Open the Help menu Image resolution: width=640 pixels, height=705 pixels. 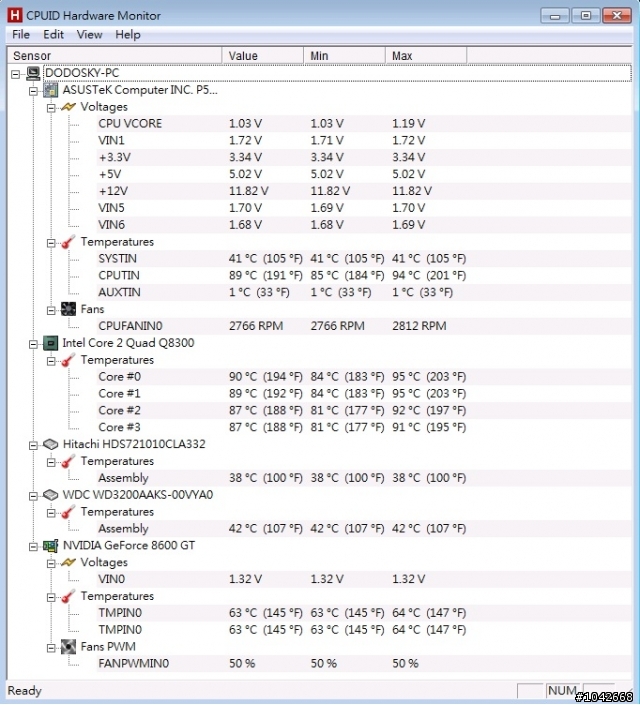128,35
